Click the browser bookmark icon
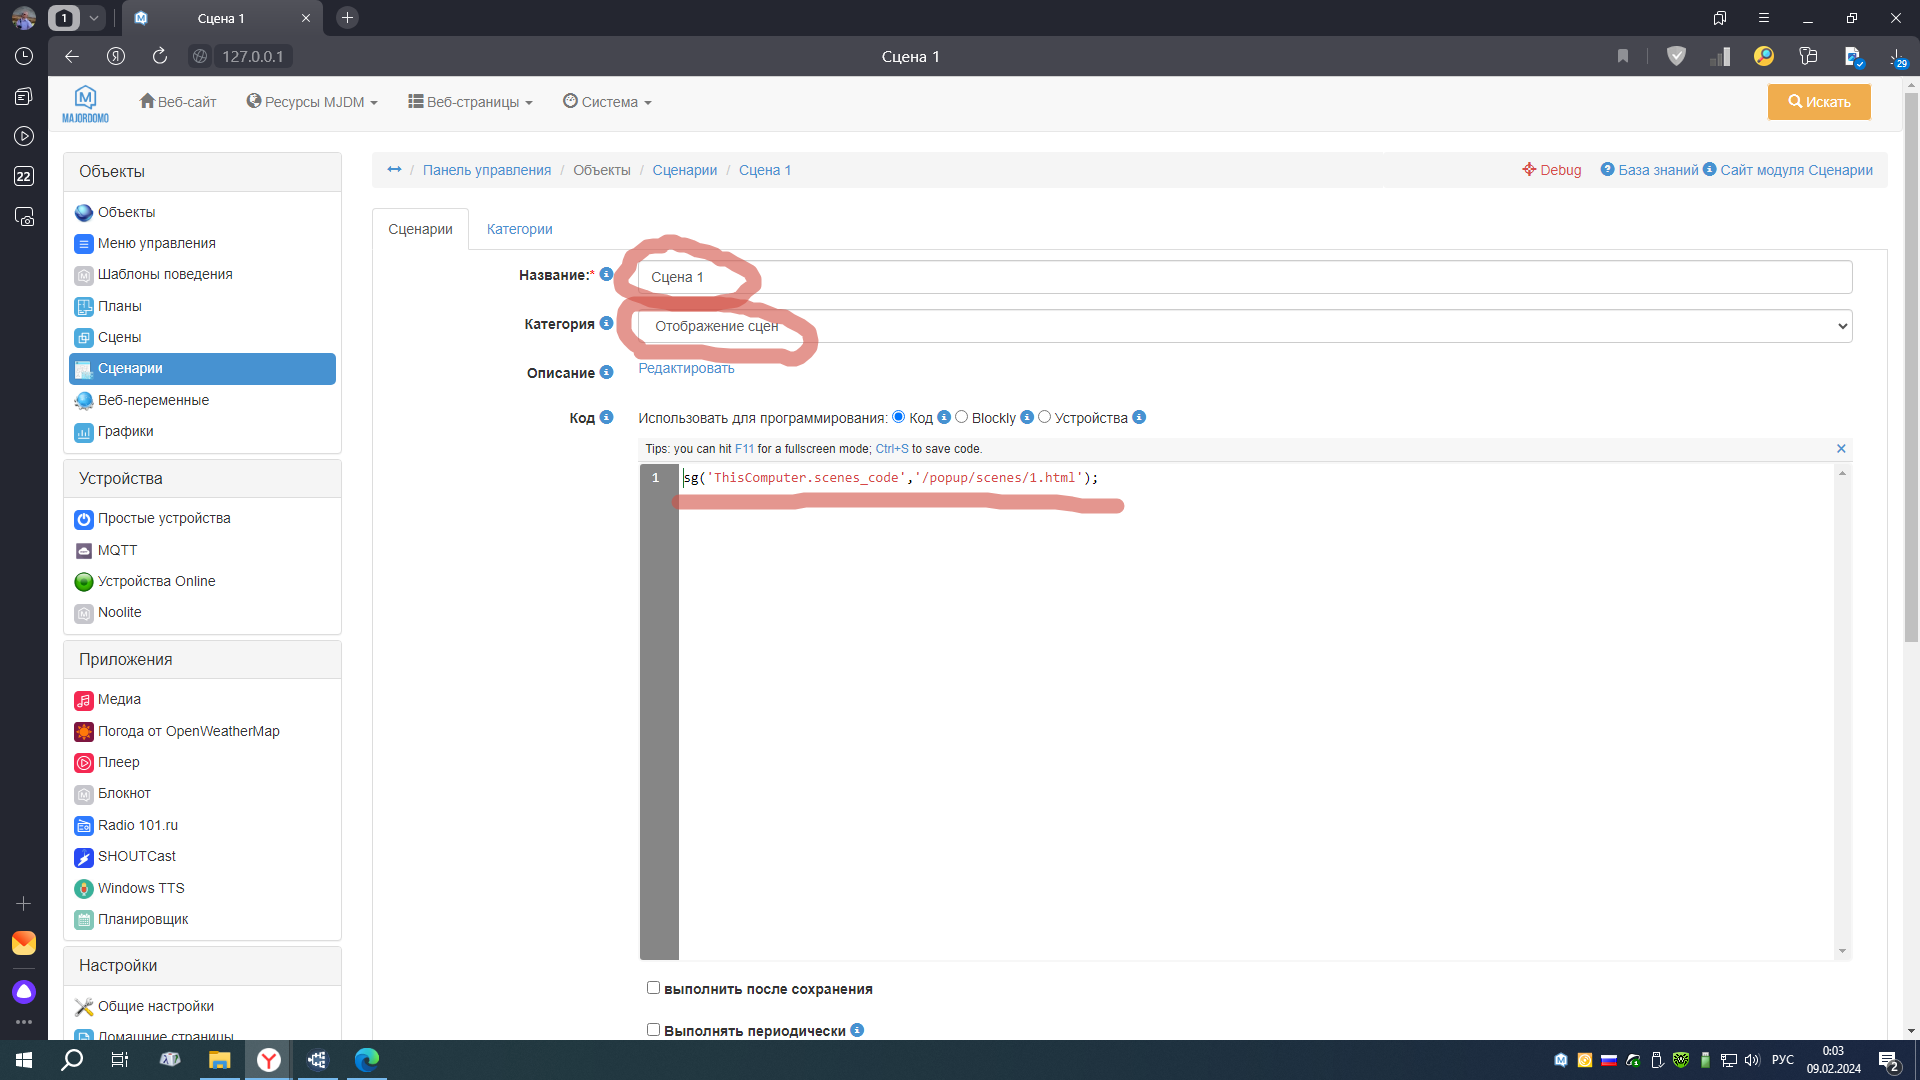This screenshot has width=1920, height=1080. tap(1623, 56)
